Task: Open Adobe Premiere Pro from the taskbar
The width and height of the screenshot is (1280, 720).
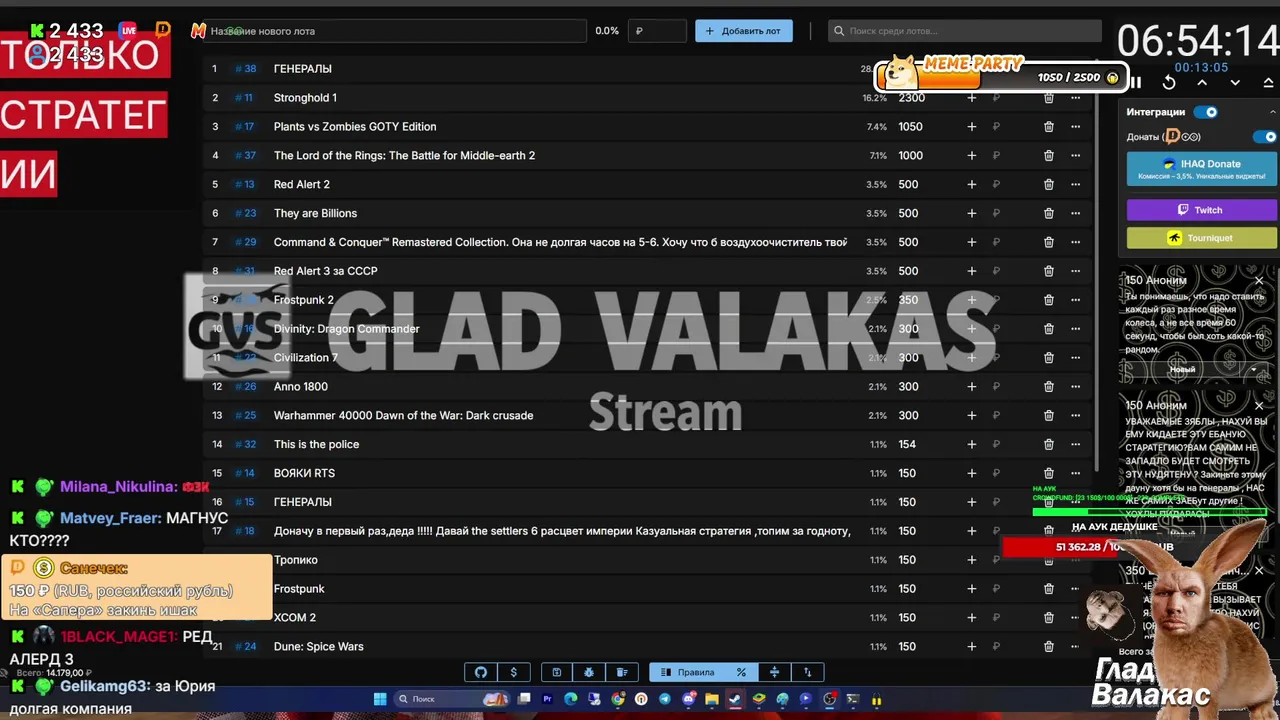Action: click(x=547, y=699)
